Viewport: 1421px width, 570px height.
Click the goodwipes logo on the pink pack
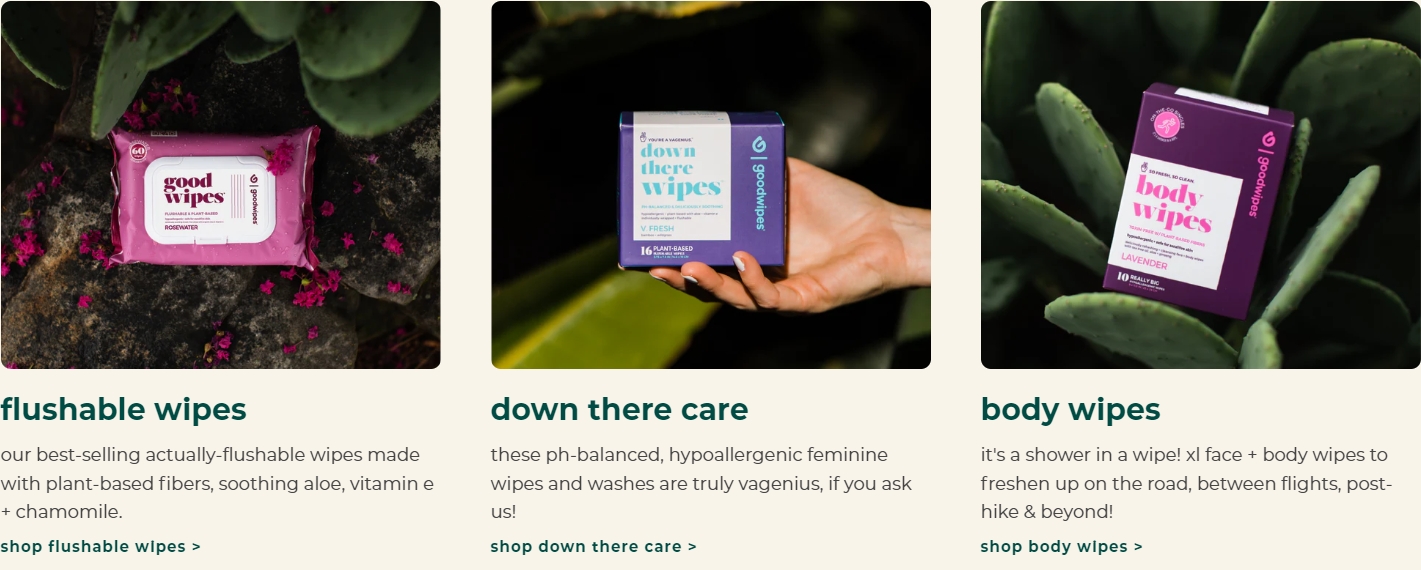coord(254,198)
